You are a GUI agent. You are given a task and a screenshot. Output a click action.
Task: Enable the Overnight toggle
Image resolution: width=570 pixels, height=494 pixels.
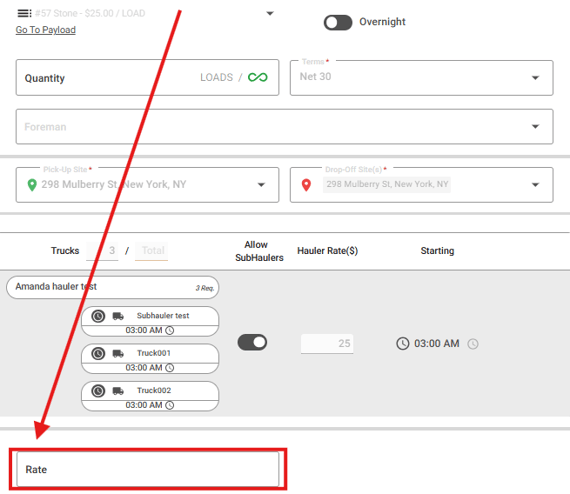click(x=338, y=23)
